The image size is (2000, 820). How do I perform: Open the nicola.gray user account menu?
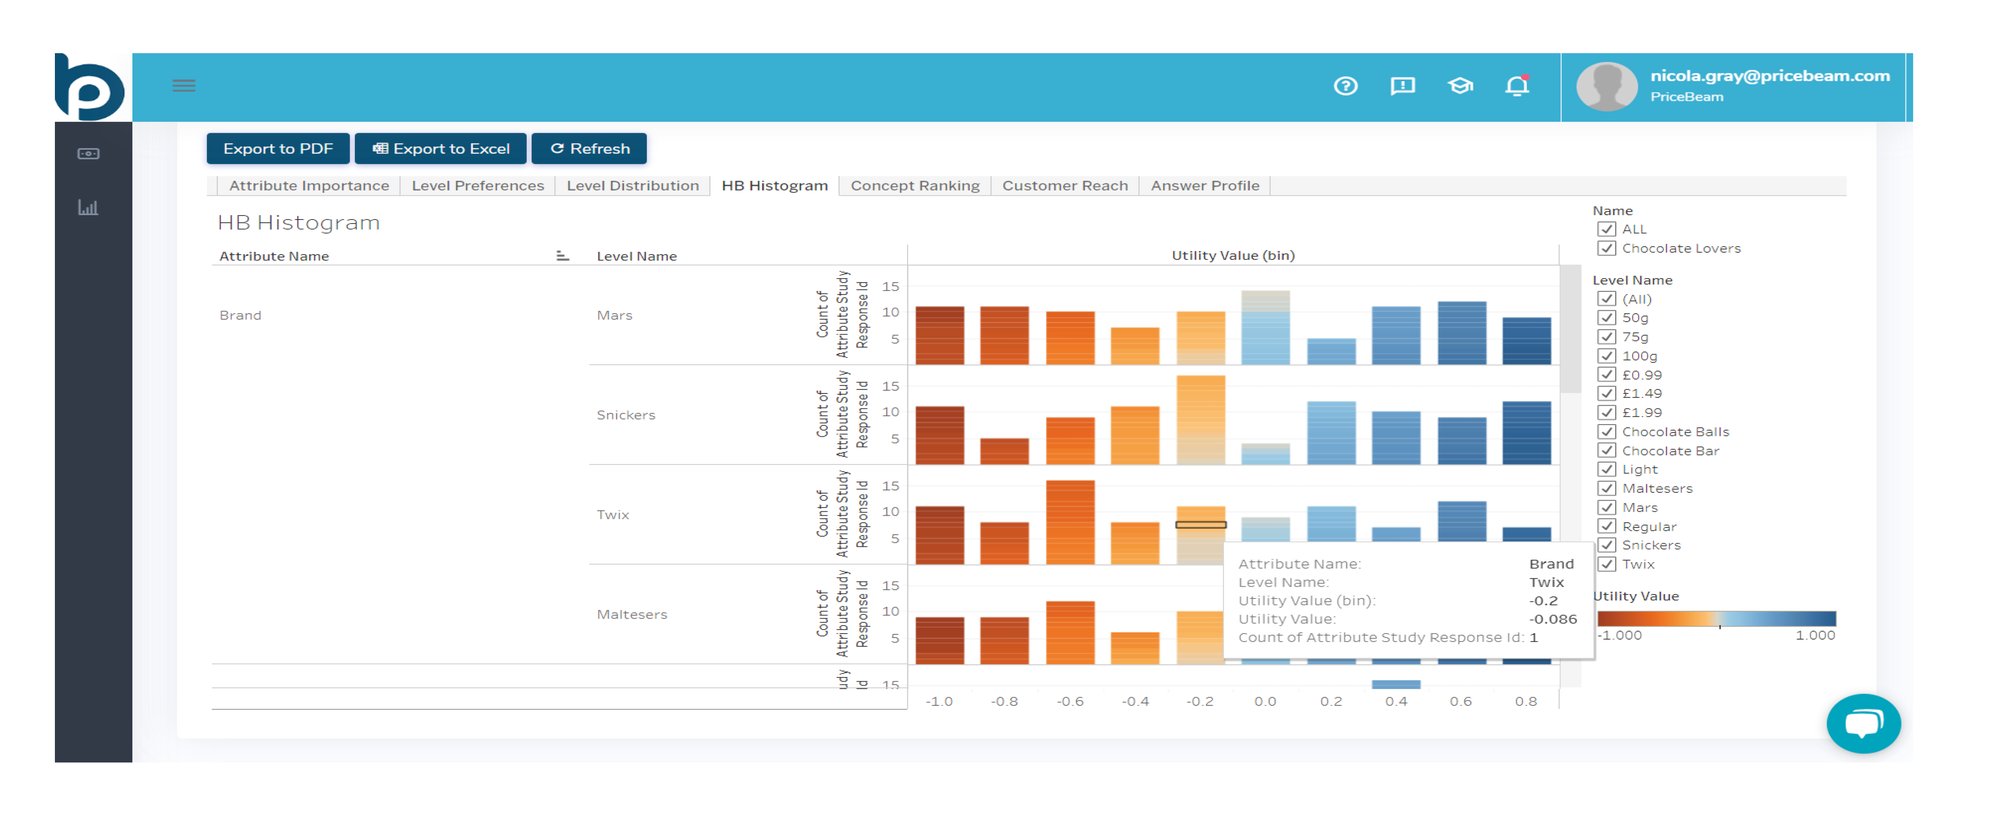(1735, 86)
